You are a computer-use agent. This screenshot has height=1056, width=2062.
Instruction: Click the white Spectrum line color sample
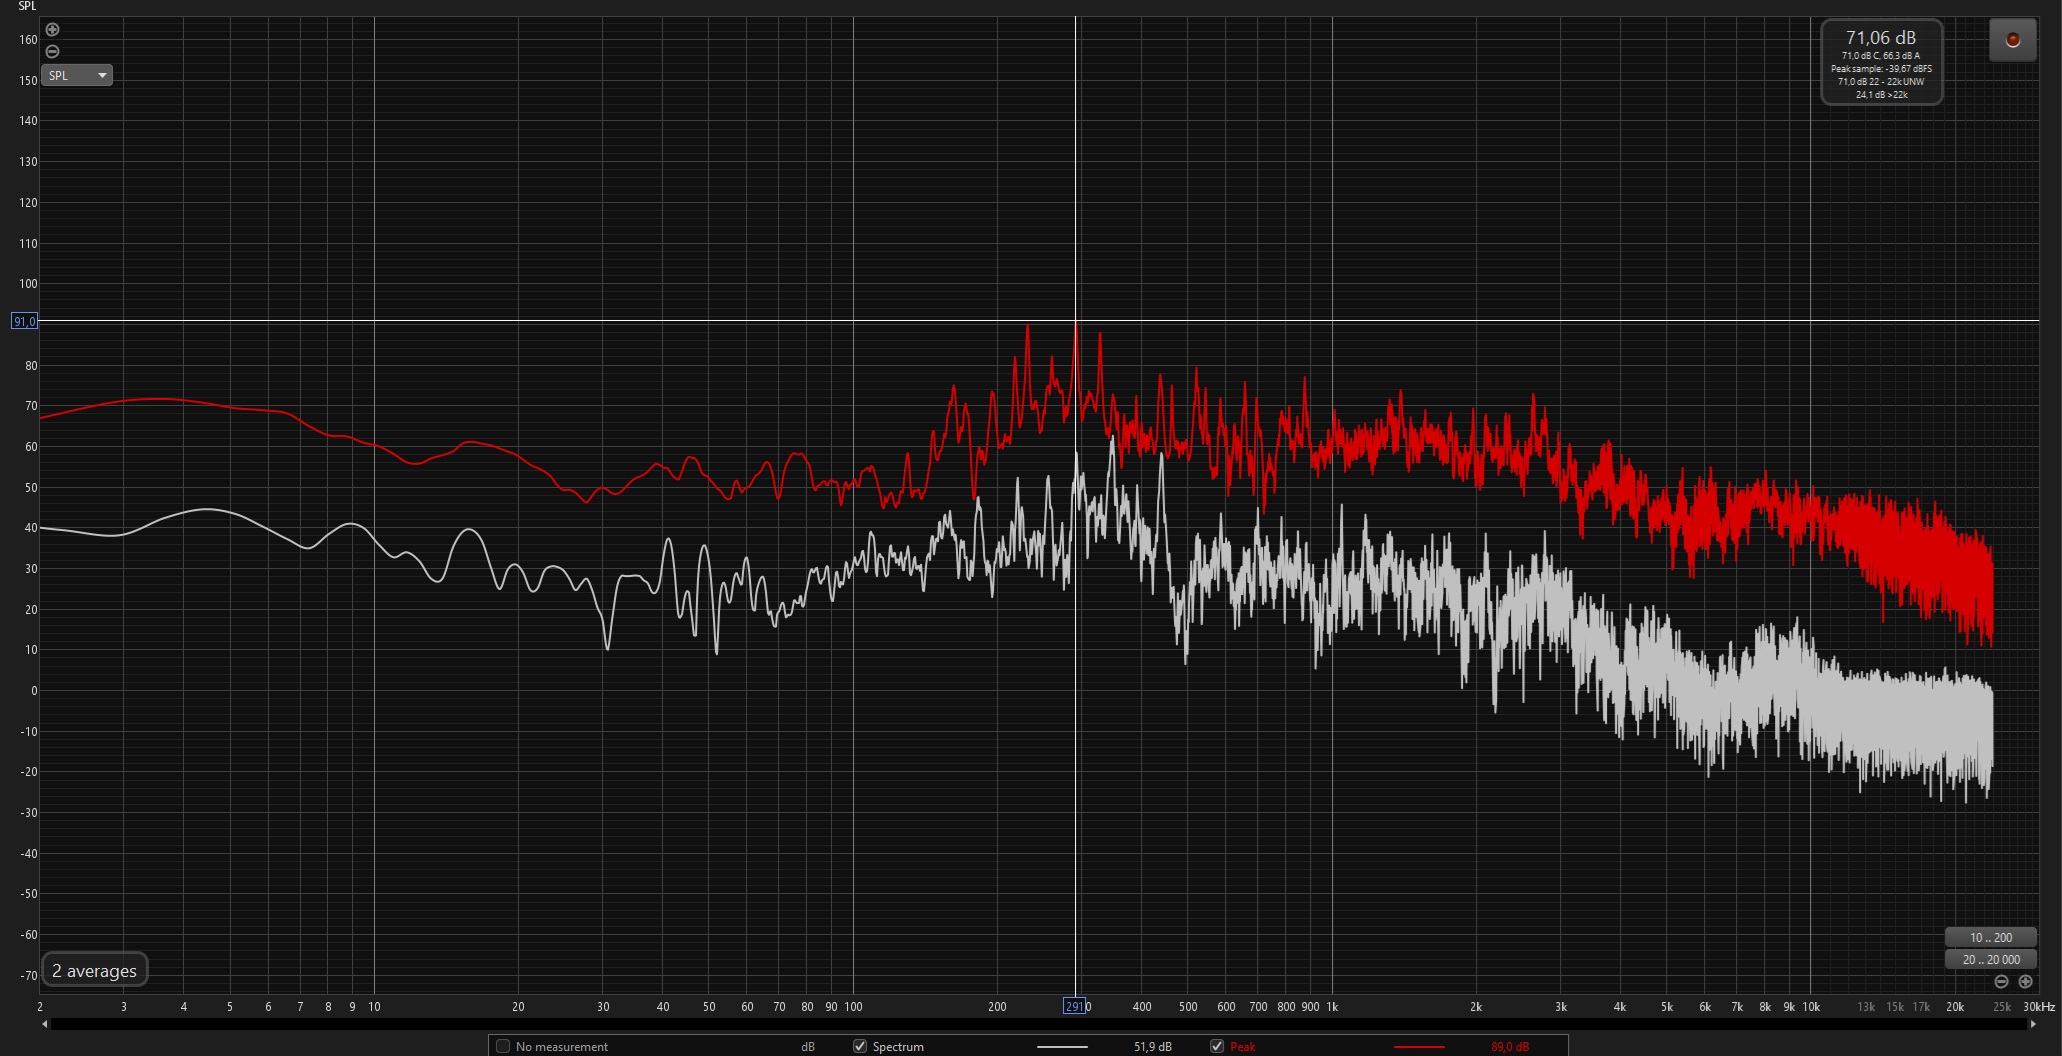click(x=1062, y=1047)
